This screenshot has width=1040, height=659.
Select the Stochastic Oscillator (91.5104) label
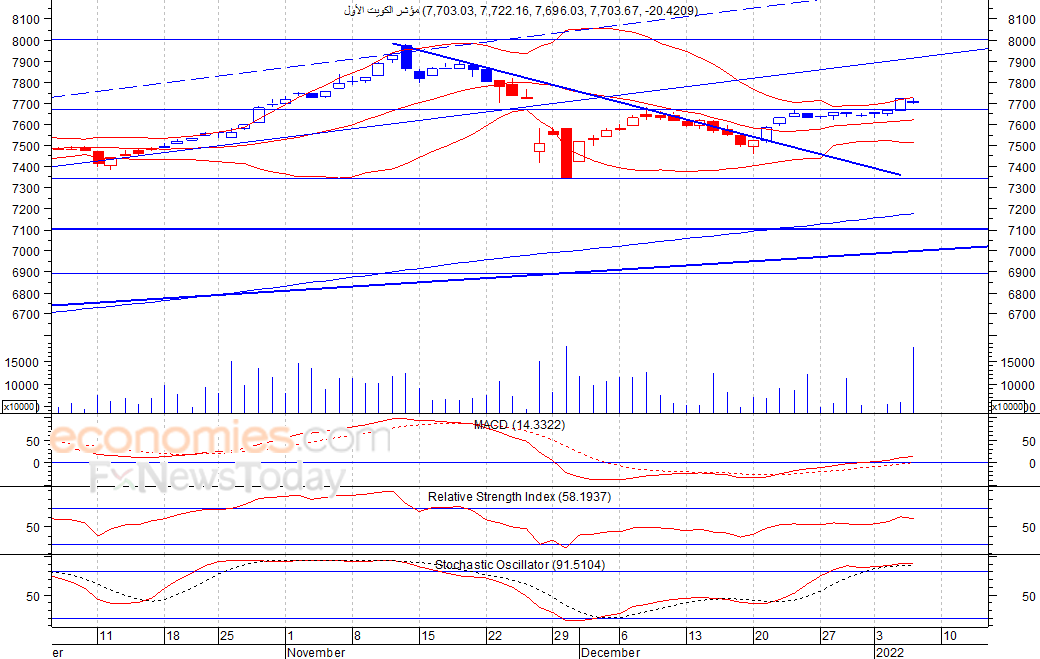[520, 565]
